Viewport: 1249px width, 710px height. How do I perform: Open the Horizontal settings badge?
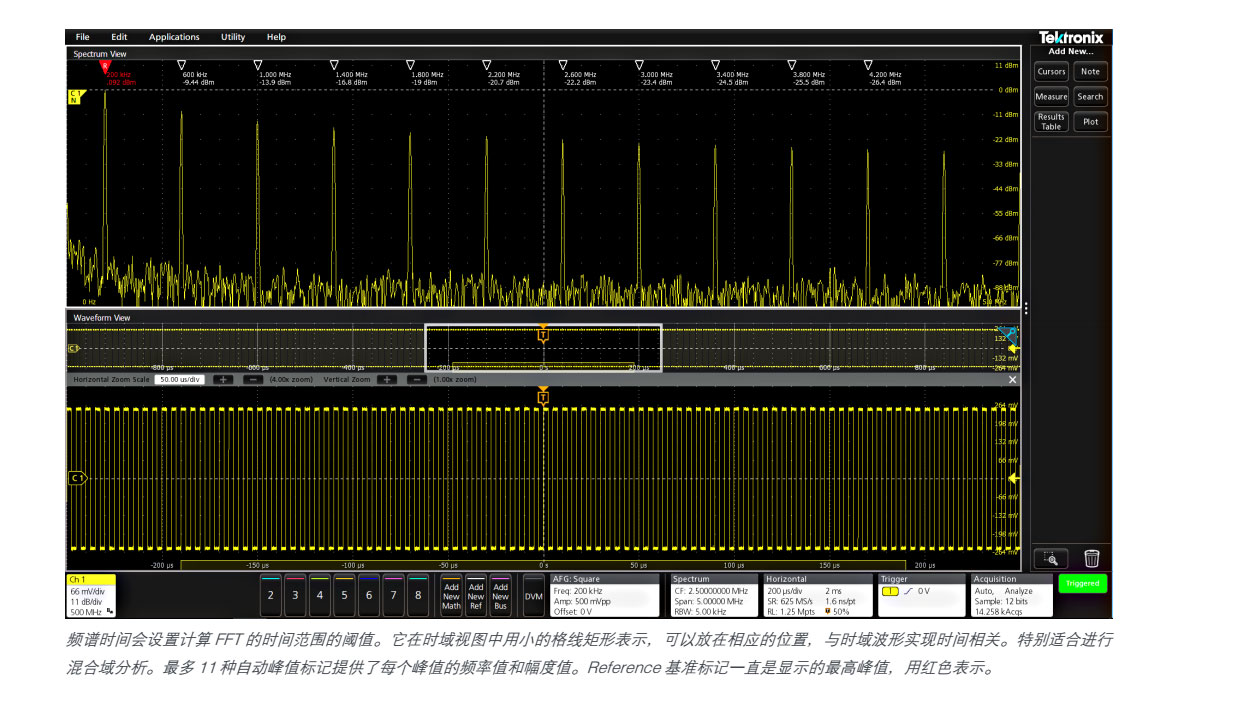(x=817, y=595)
